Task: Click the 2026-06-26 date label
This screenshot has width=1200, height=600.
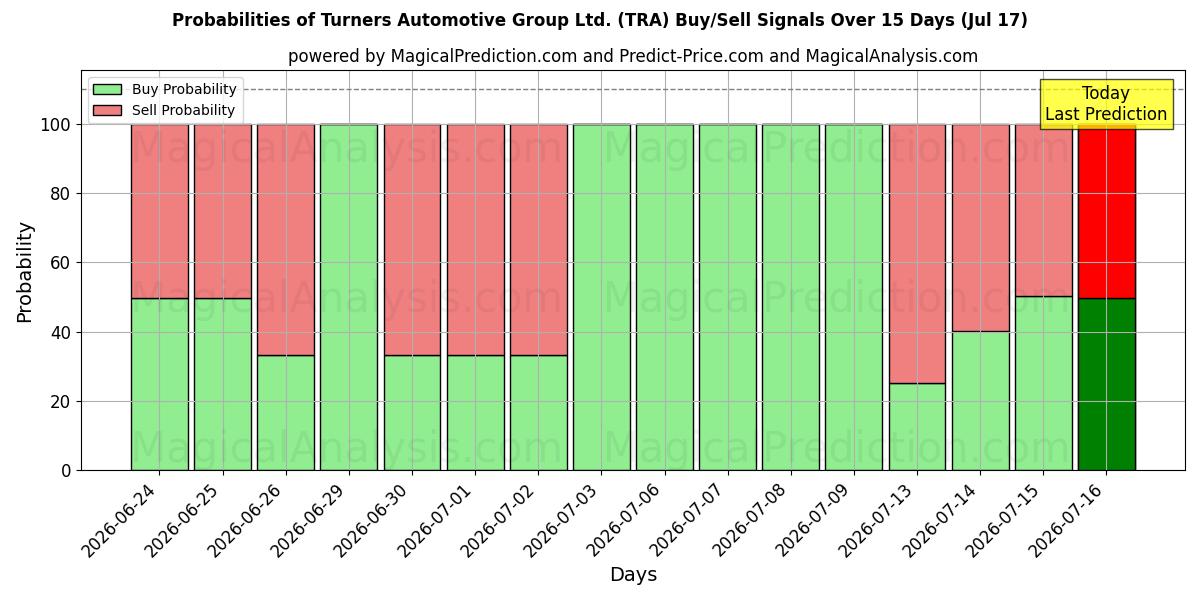Action: point(248,518)
